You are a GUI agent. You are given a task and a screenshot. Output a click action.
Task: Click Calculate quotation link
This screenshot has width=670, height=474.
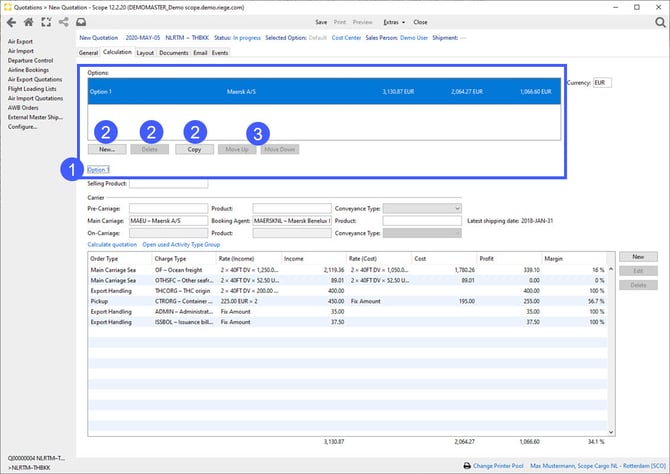coord(112,244)
